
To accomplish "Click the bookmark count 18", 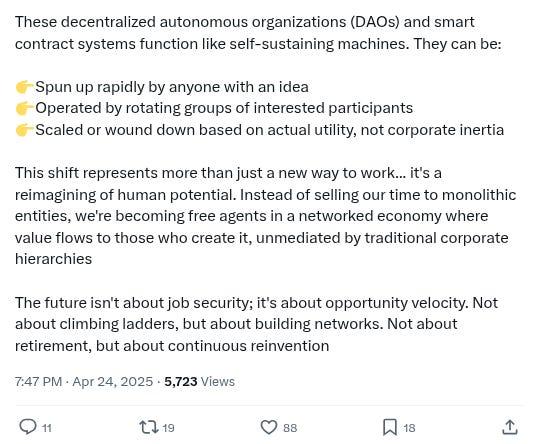I will pos(409,428).
